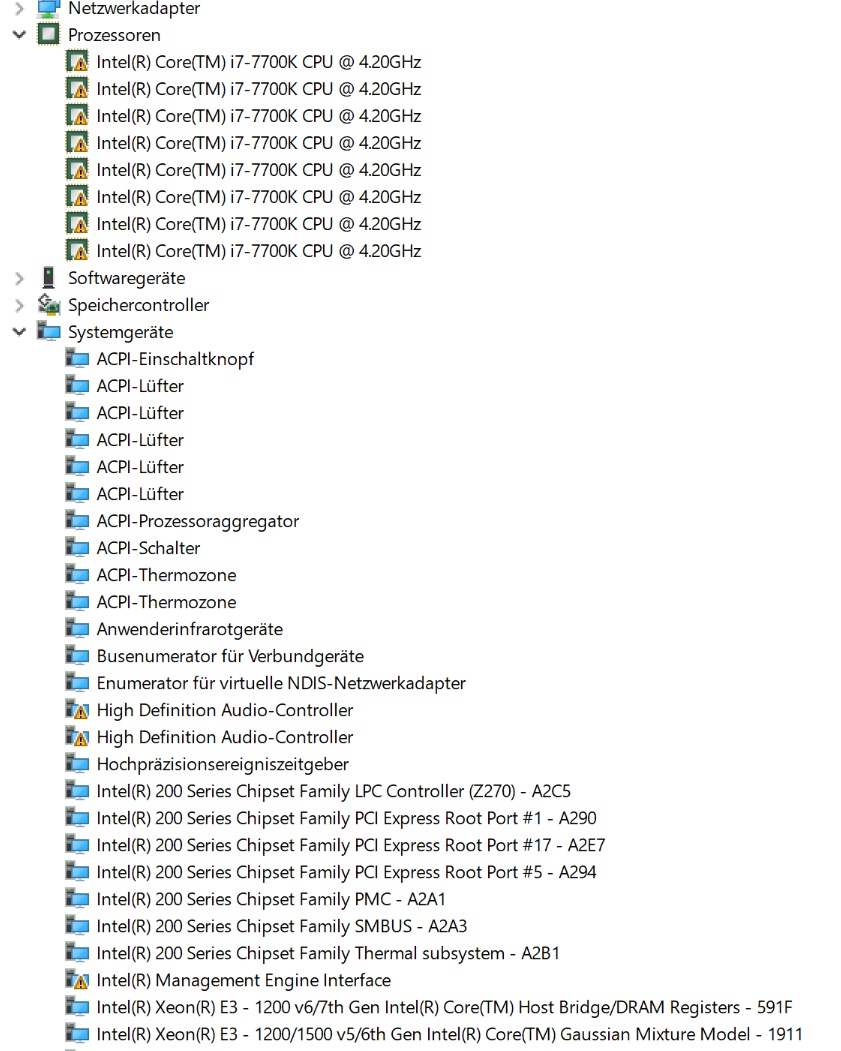
Task: Click the PCI Express Root Port #17 icon
Action: point(77,845)
